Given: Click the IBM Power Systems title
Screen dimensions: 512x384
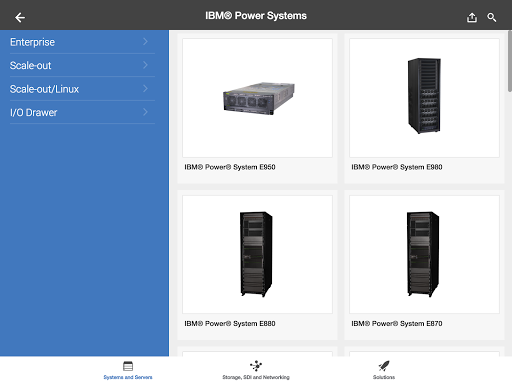Looking at the screenshot, I should pos(256,16).
